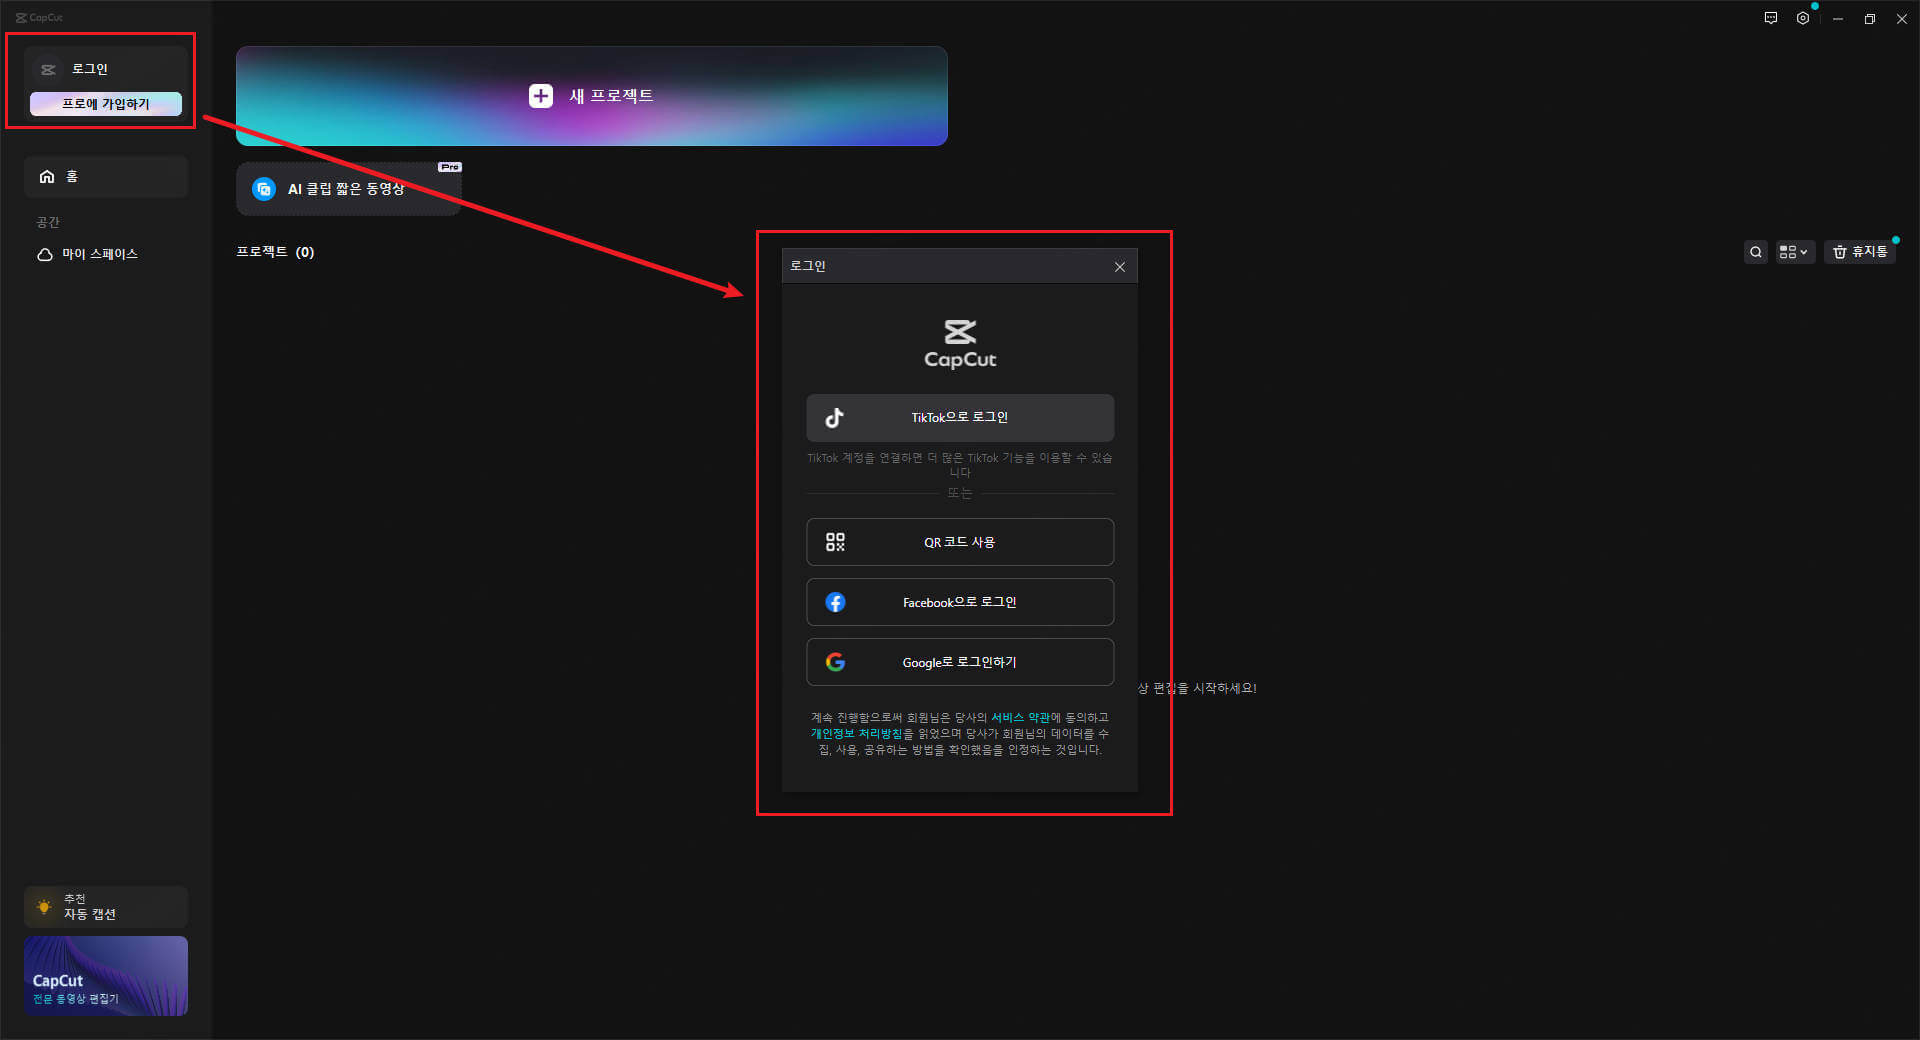Choose QR 코드 사용 login
1920x1040 pixels.
coord(960,542)
